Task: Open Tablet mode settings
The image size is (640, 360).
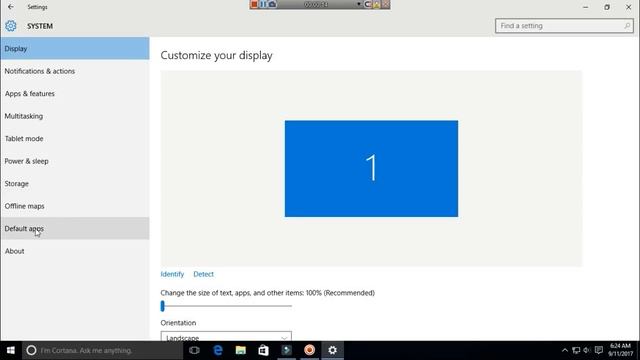Action: tap(75, 138)
